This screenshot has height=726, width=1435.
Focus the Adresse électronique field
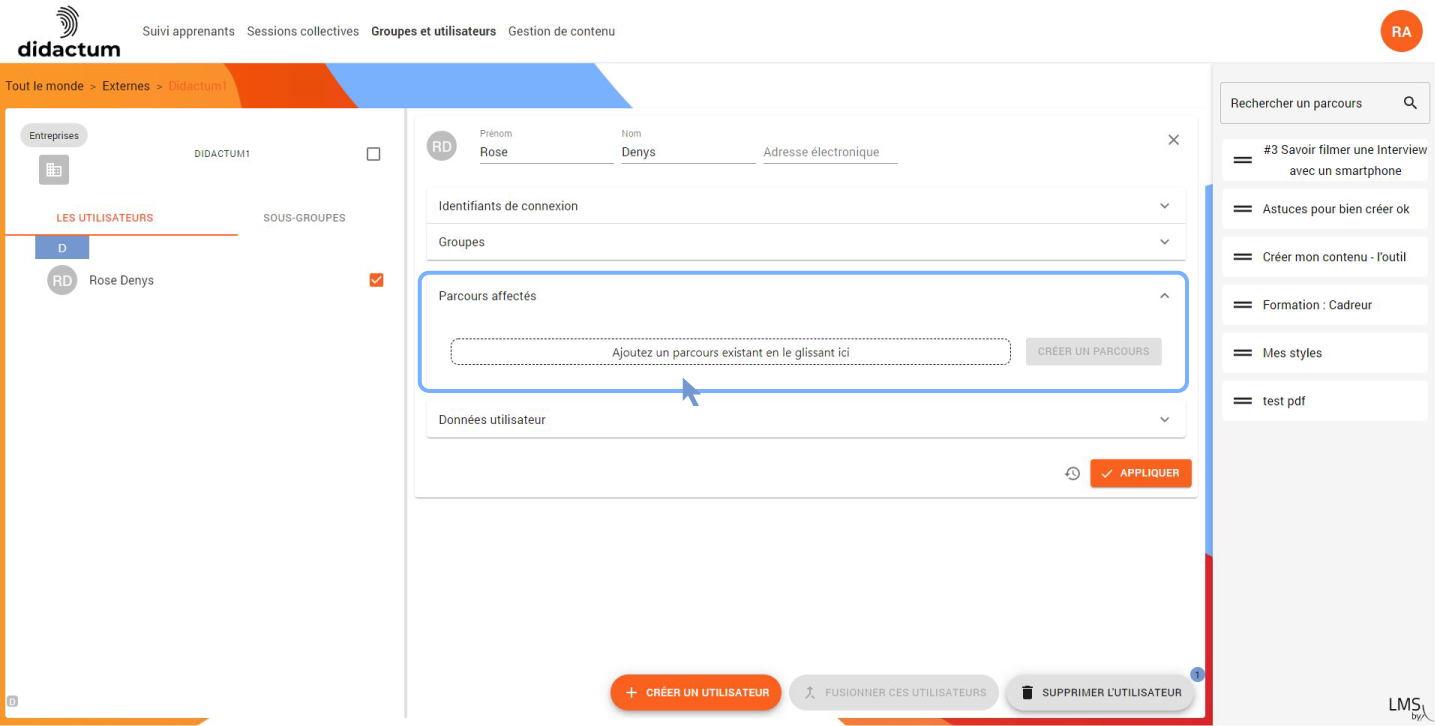point(830,152)
